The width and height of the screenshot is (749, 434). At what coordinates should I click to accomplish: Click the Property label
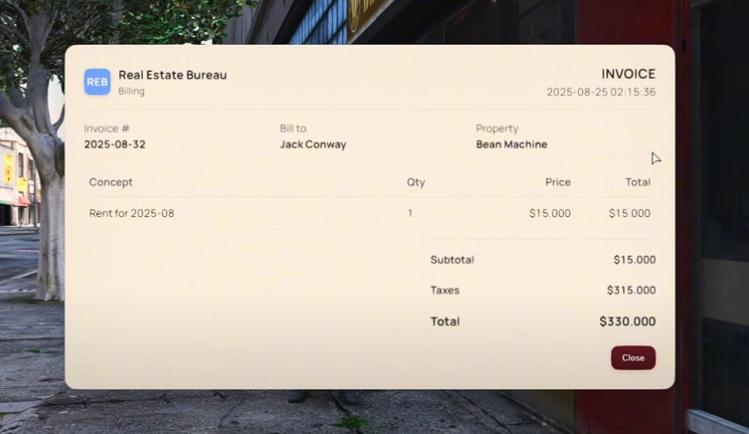(x=497, y=128)
